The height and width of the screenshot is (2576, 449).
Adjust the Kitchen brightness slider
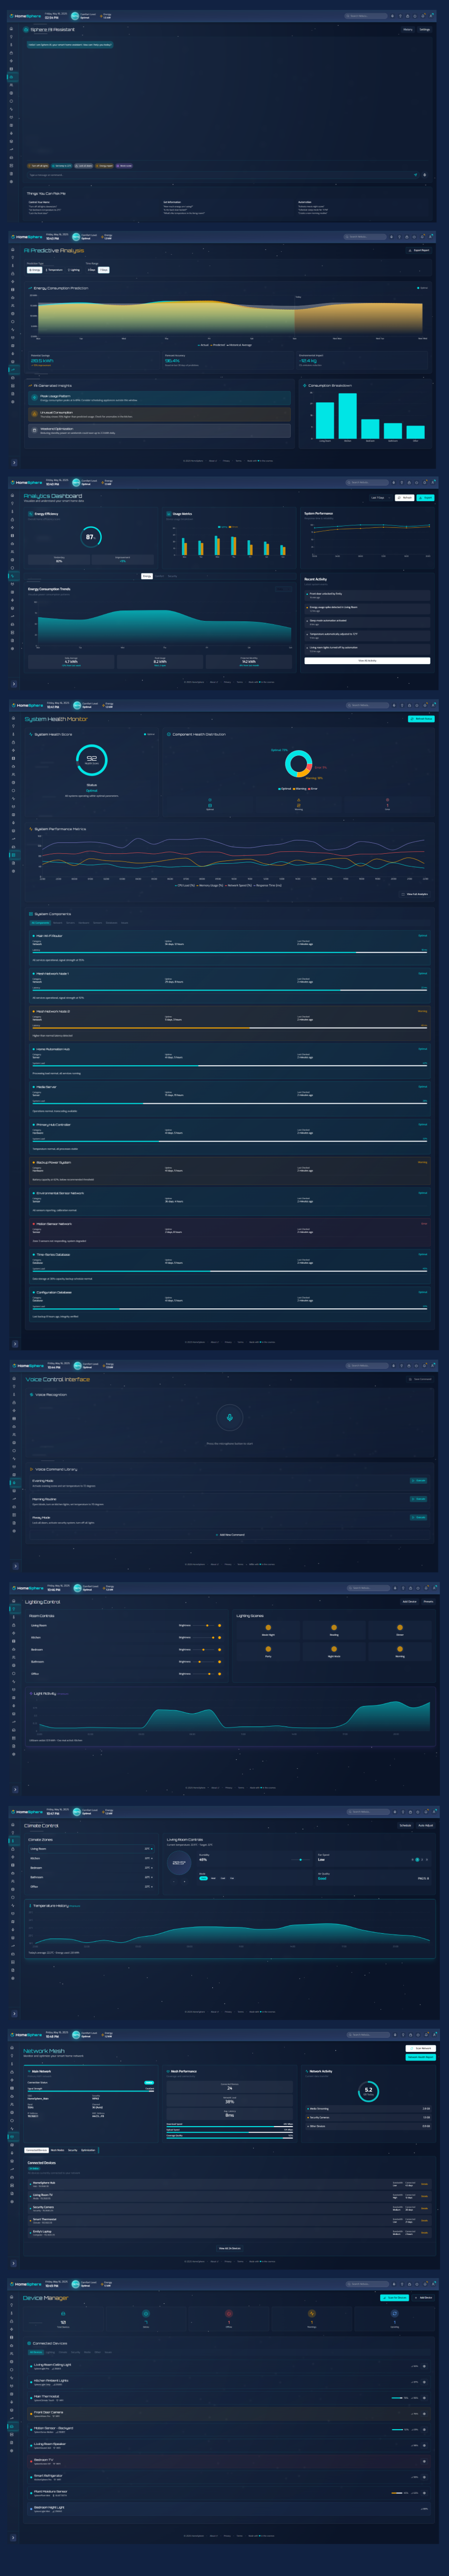tap(203, 1637)
